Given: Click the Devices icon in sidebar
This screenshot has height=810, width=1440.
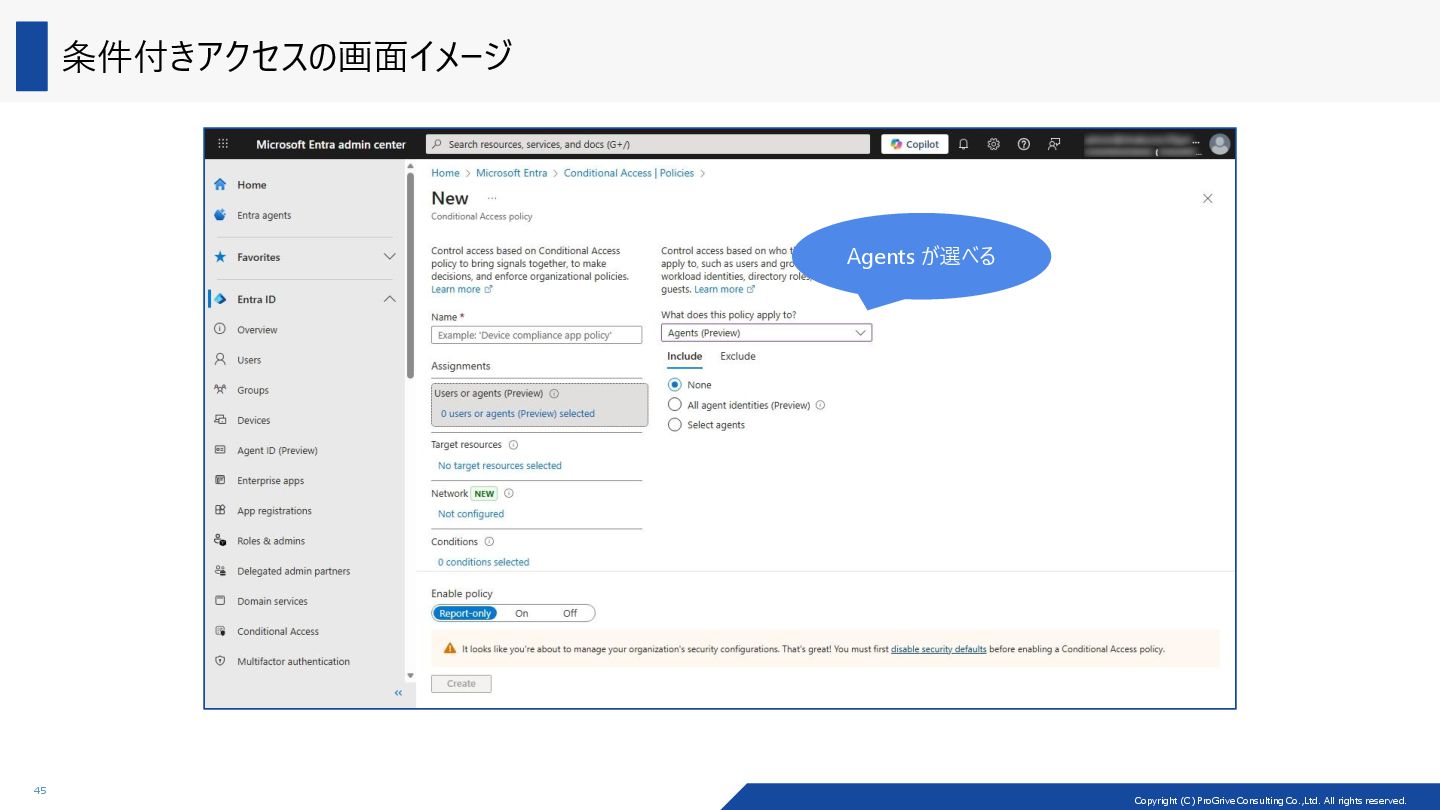Looking at the screenshot, I should (x=220, y=420).
